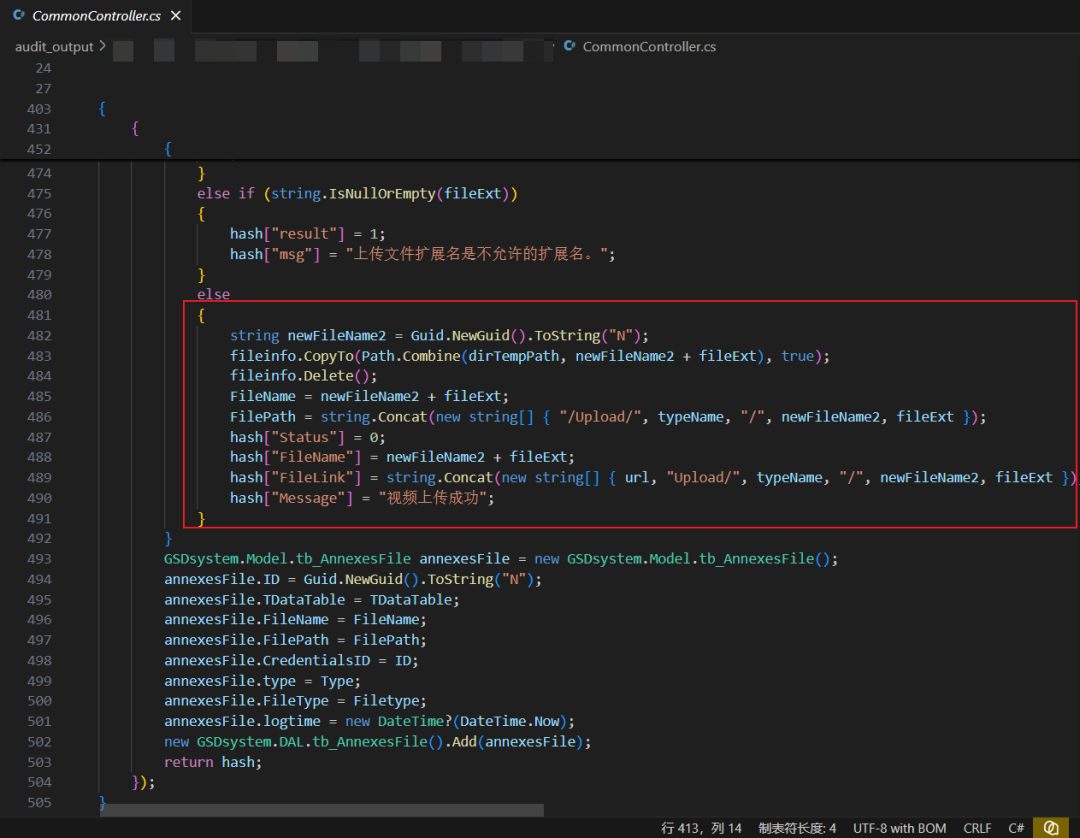Screen dimensions: 1080x838
Task: Click annexesFile.CredentialsID on line 498
Action: pyautogui.click(x=267, y=660)
